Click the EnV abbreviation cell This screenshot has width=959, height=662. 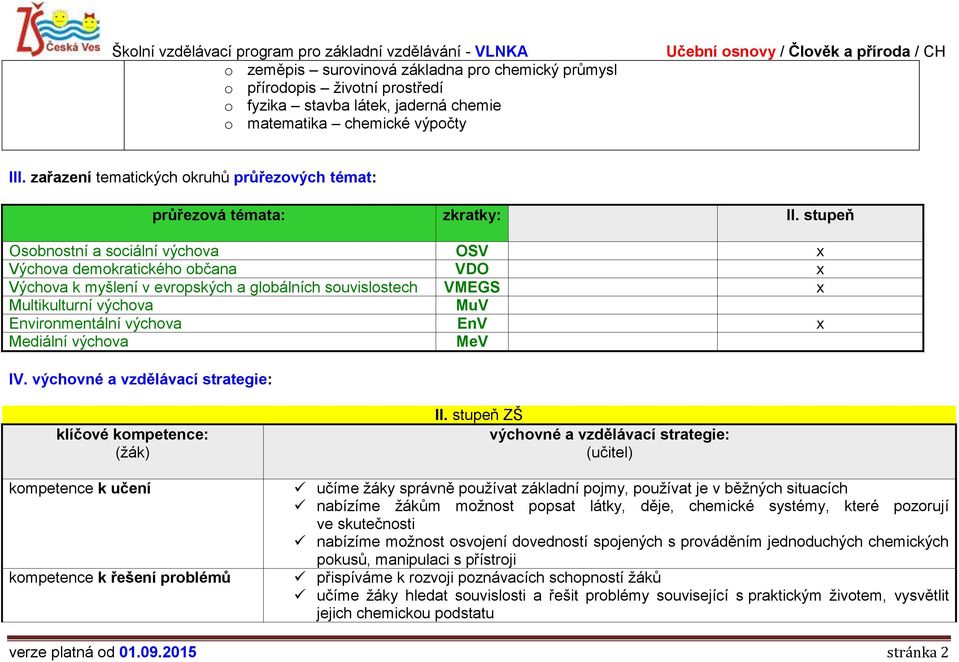click(x=472, y=323)
